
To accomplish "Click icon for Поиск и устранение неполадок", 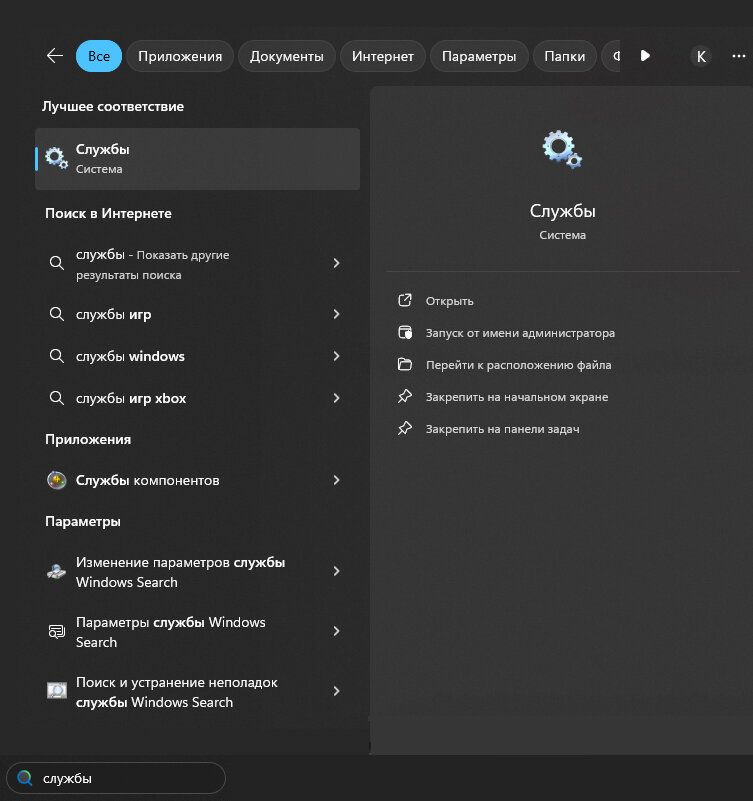I will 57,691.
